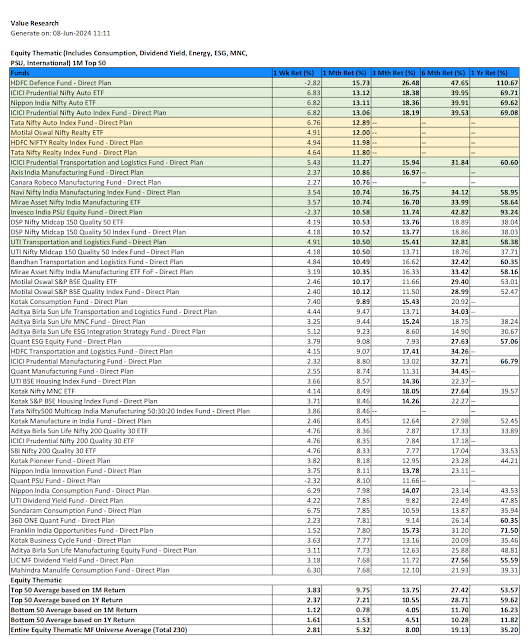The image size is (531, 640).
Task: Click 'Mahindra Manulife Consumption Fund - Direct Plan'
Action: pyautogui.click(x=90, y=571)
